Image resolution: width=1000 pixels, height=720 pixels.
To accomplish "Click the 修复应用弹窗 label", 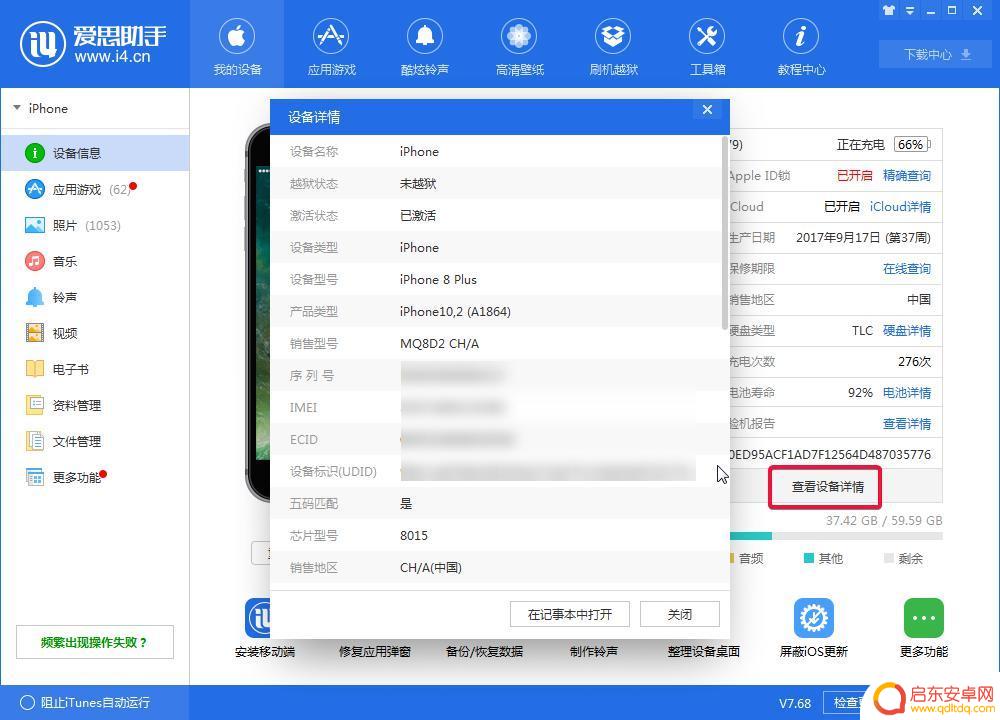I will tap(374, 651).
